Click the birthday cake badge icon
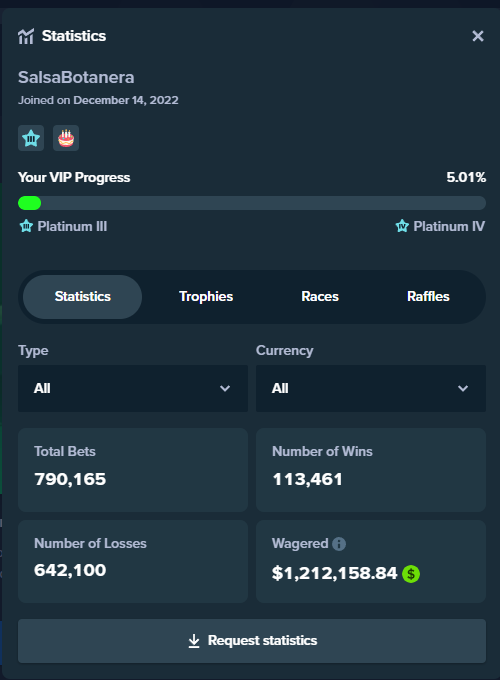This screenshot has width=500, height=680. click(66, 138)
